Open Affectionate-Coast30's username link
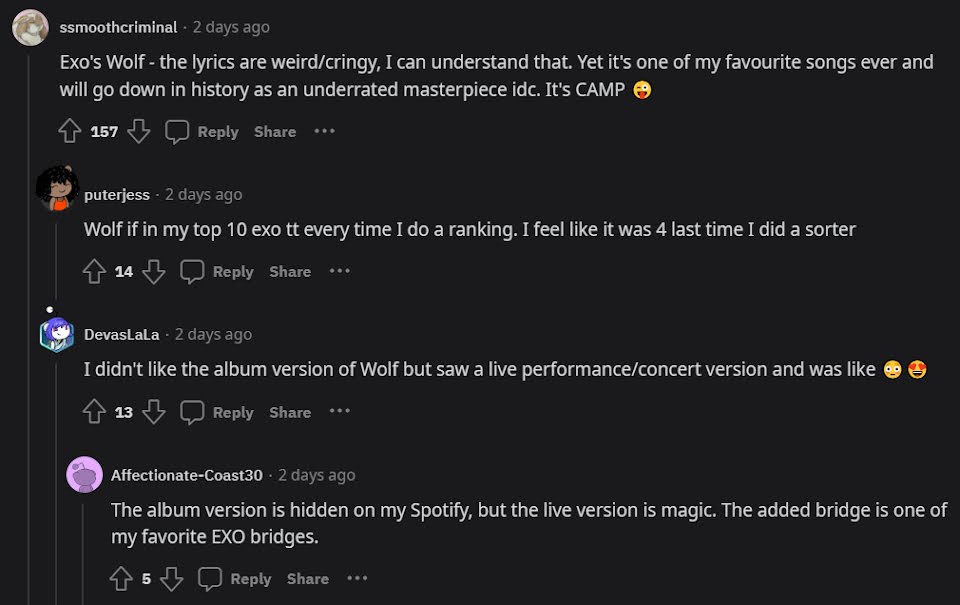This screenshot has width=960, height=605. [187, 475]
